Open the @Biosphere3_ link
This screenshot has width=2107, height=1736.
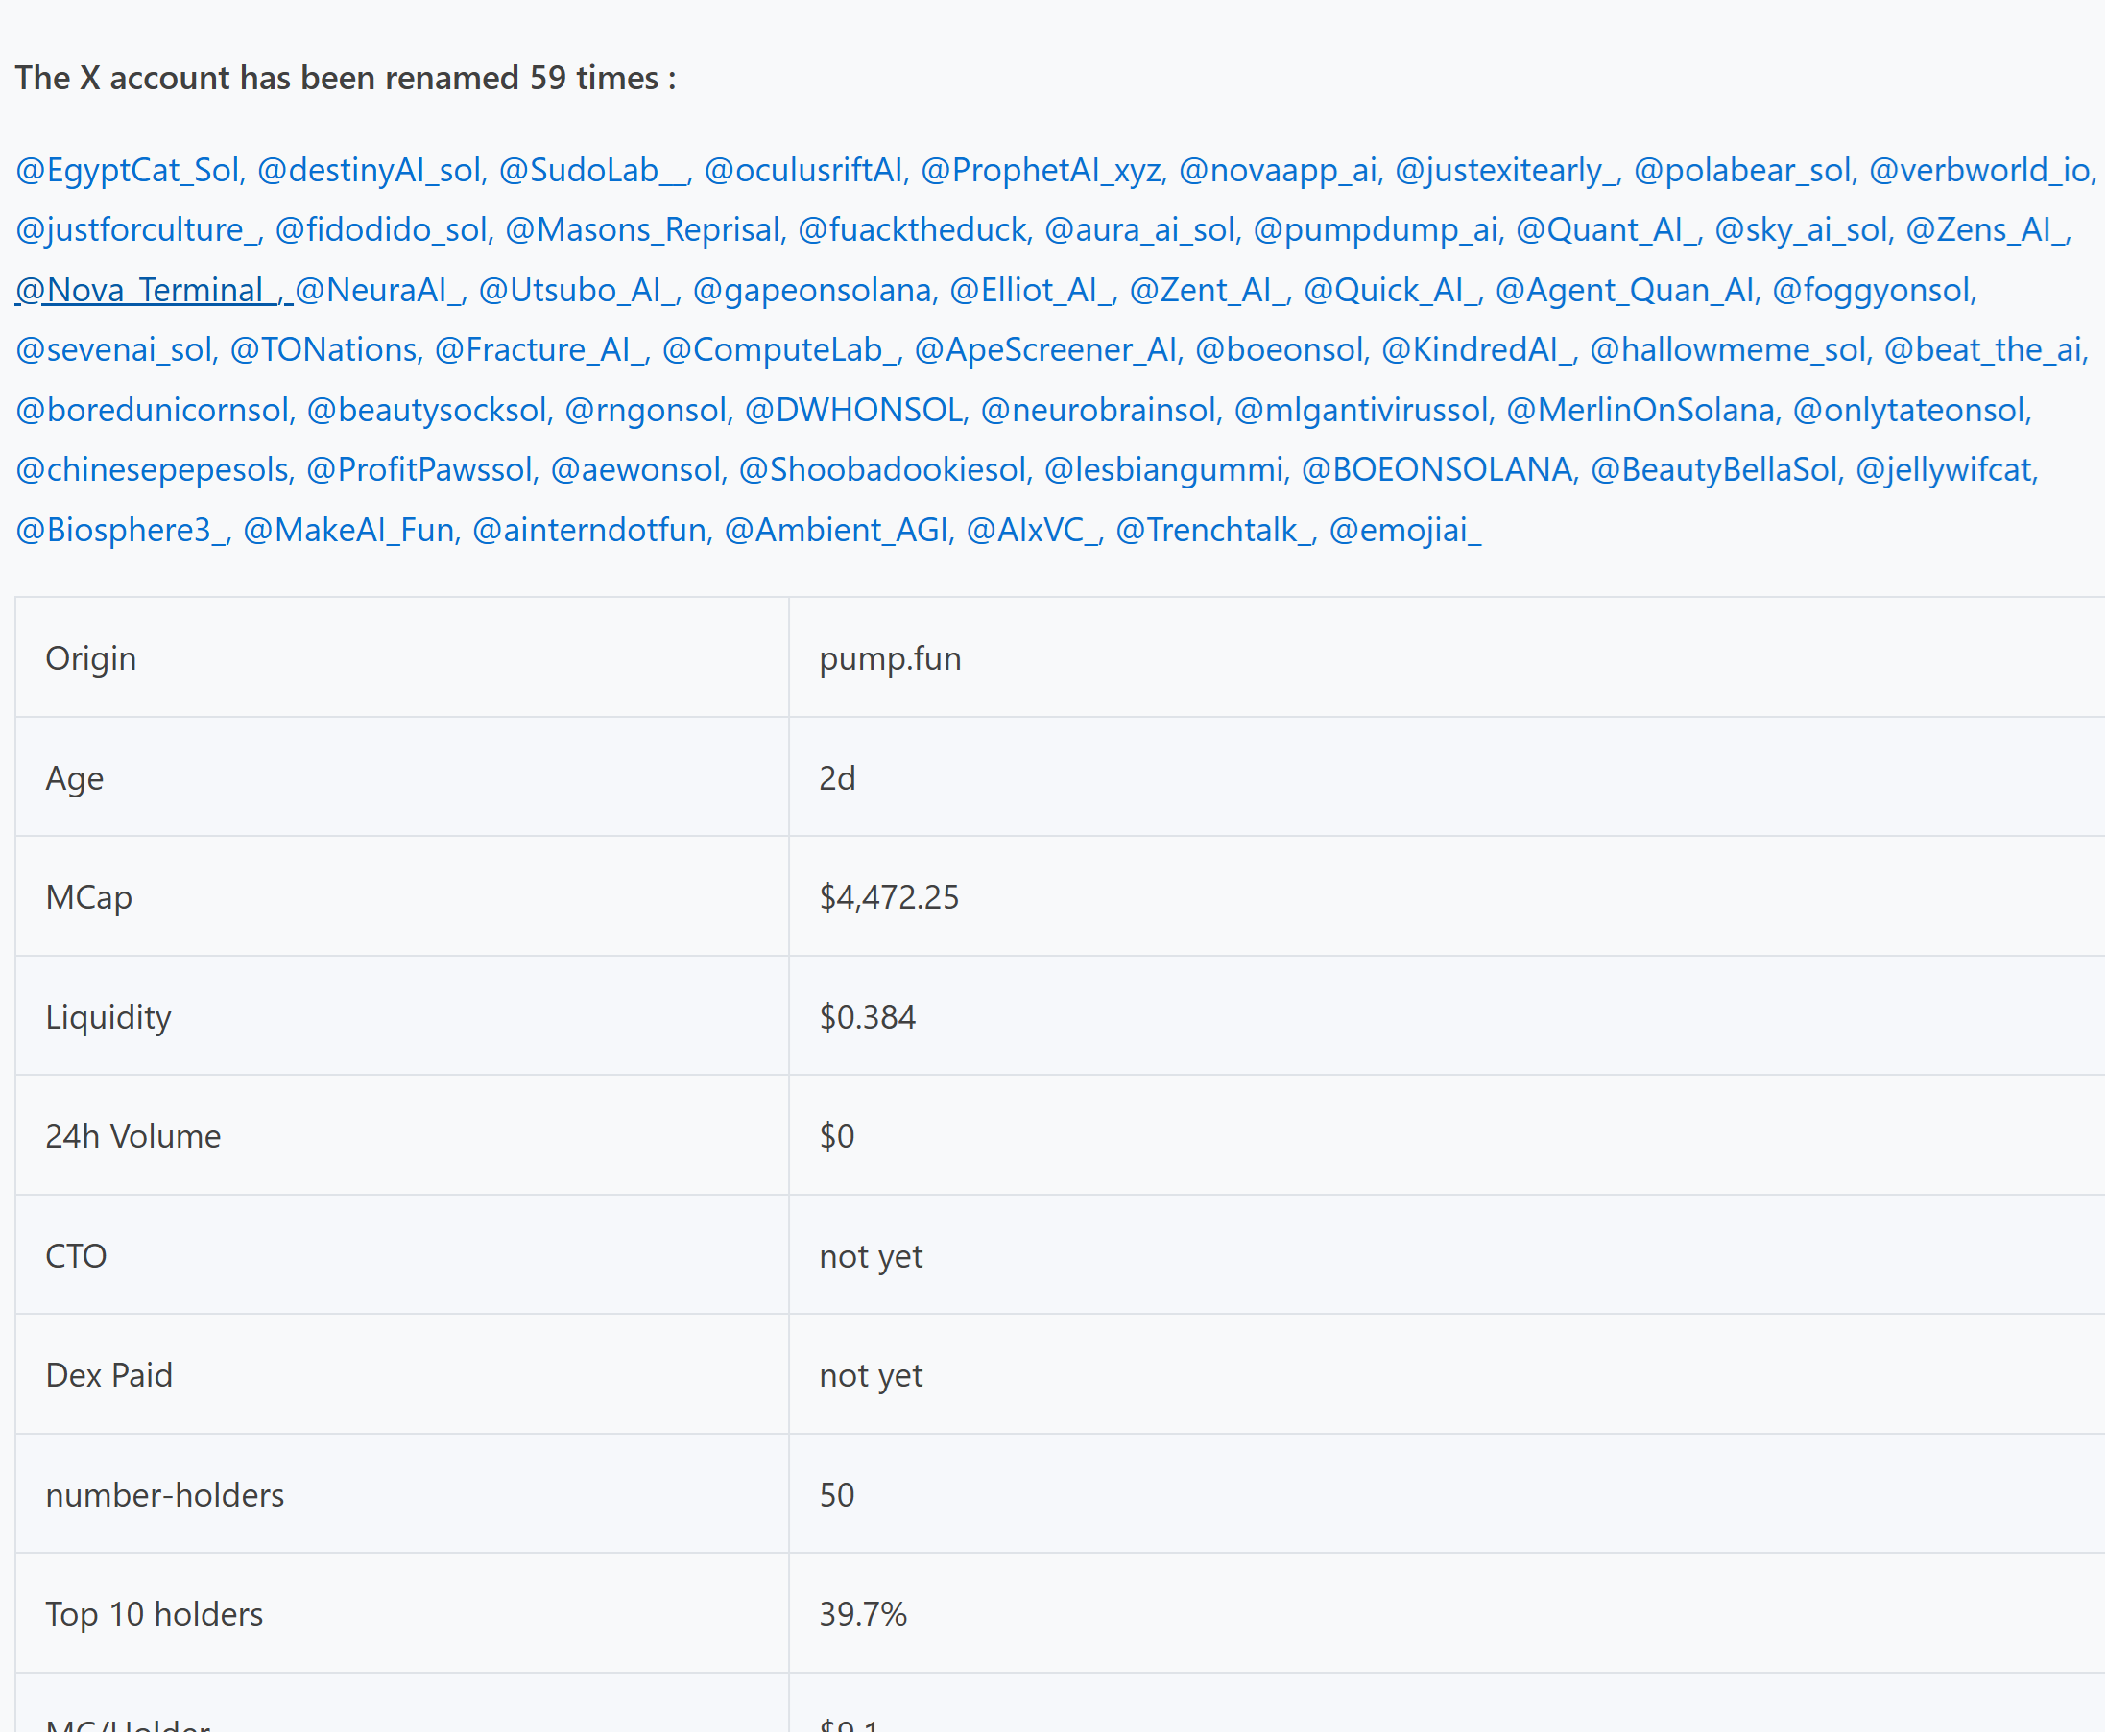[x=121, y=529]
